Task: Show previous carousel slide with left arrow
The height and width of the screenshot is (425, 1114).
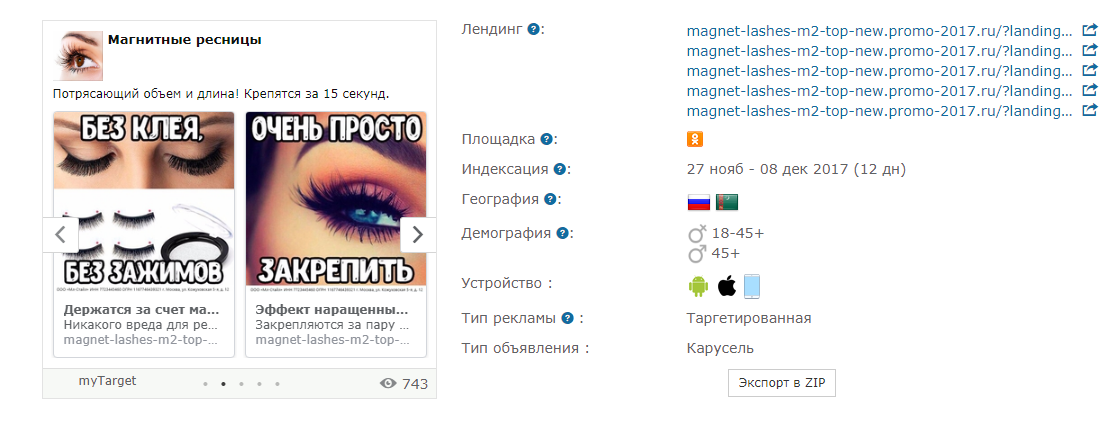Action: point(61,235)
